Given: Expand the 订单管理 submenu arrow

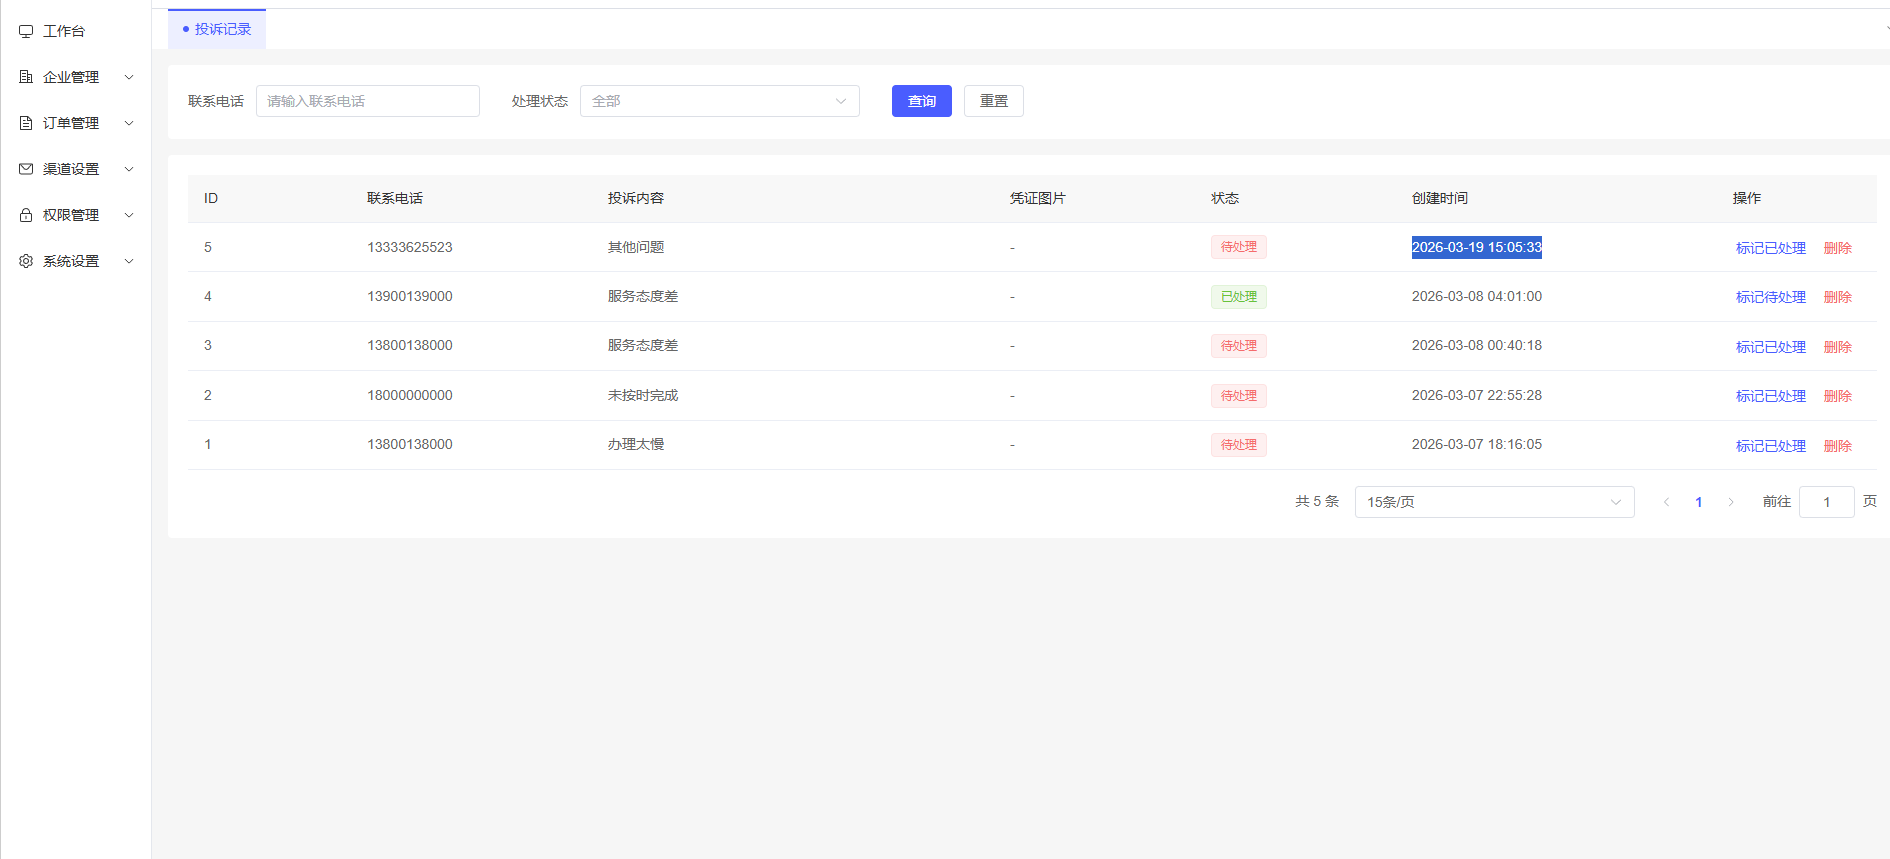Looking at the screenshot, I should [129, 123].
